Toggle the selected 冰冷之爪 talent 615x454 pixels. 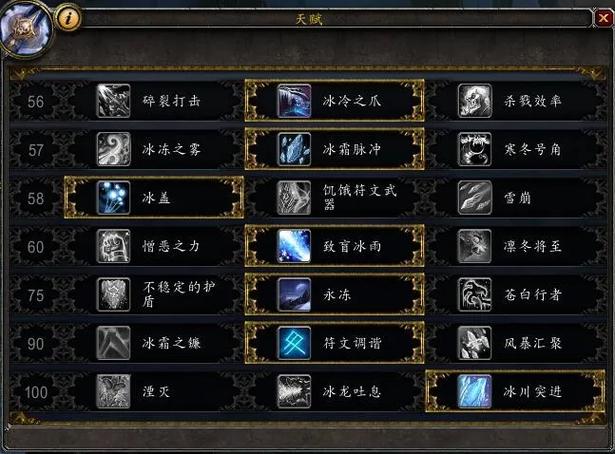(x=335, y=100)
